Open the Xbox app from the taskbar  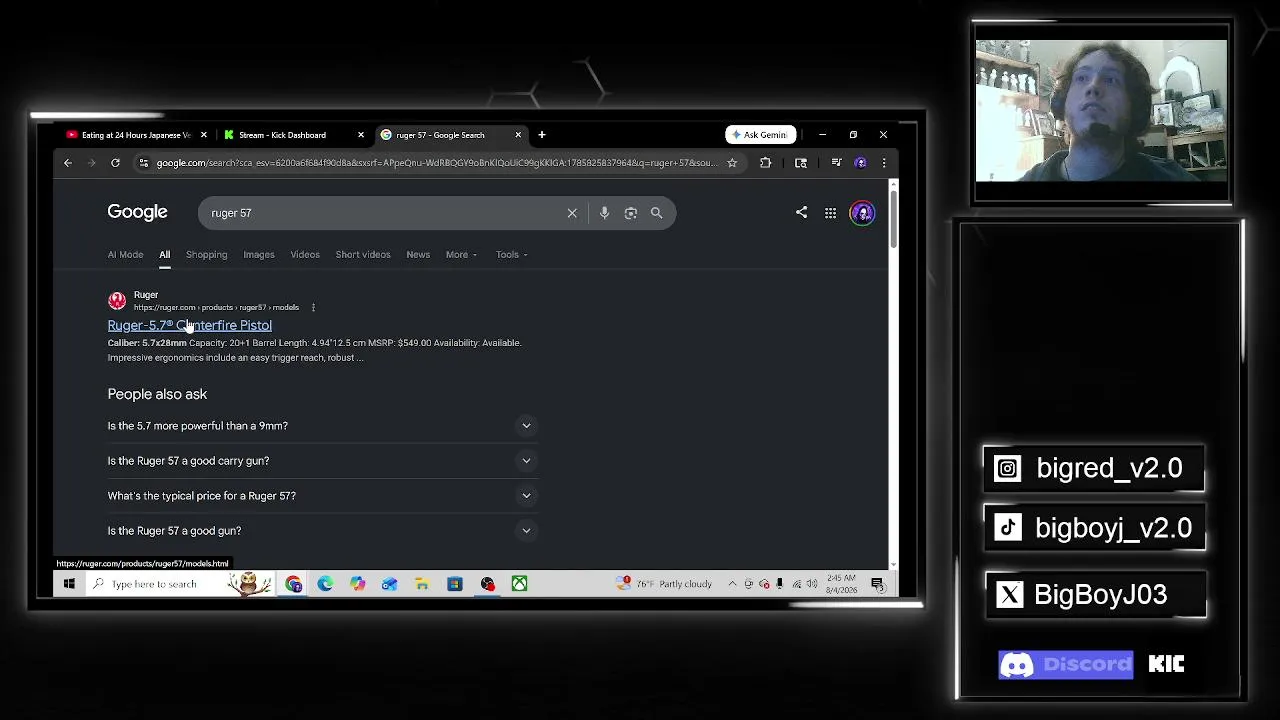pyautogui.click(x=519, y=584)
